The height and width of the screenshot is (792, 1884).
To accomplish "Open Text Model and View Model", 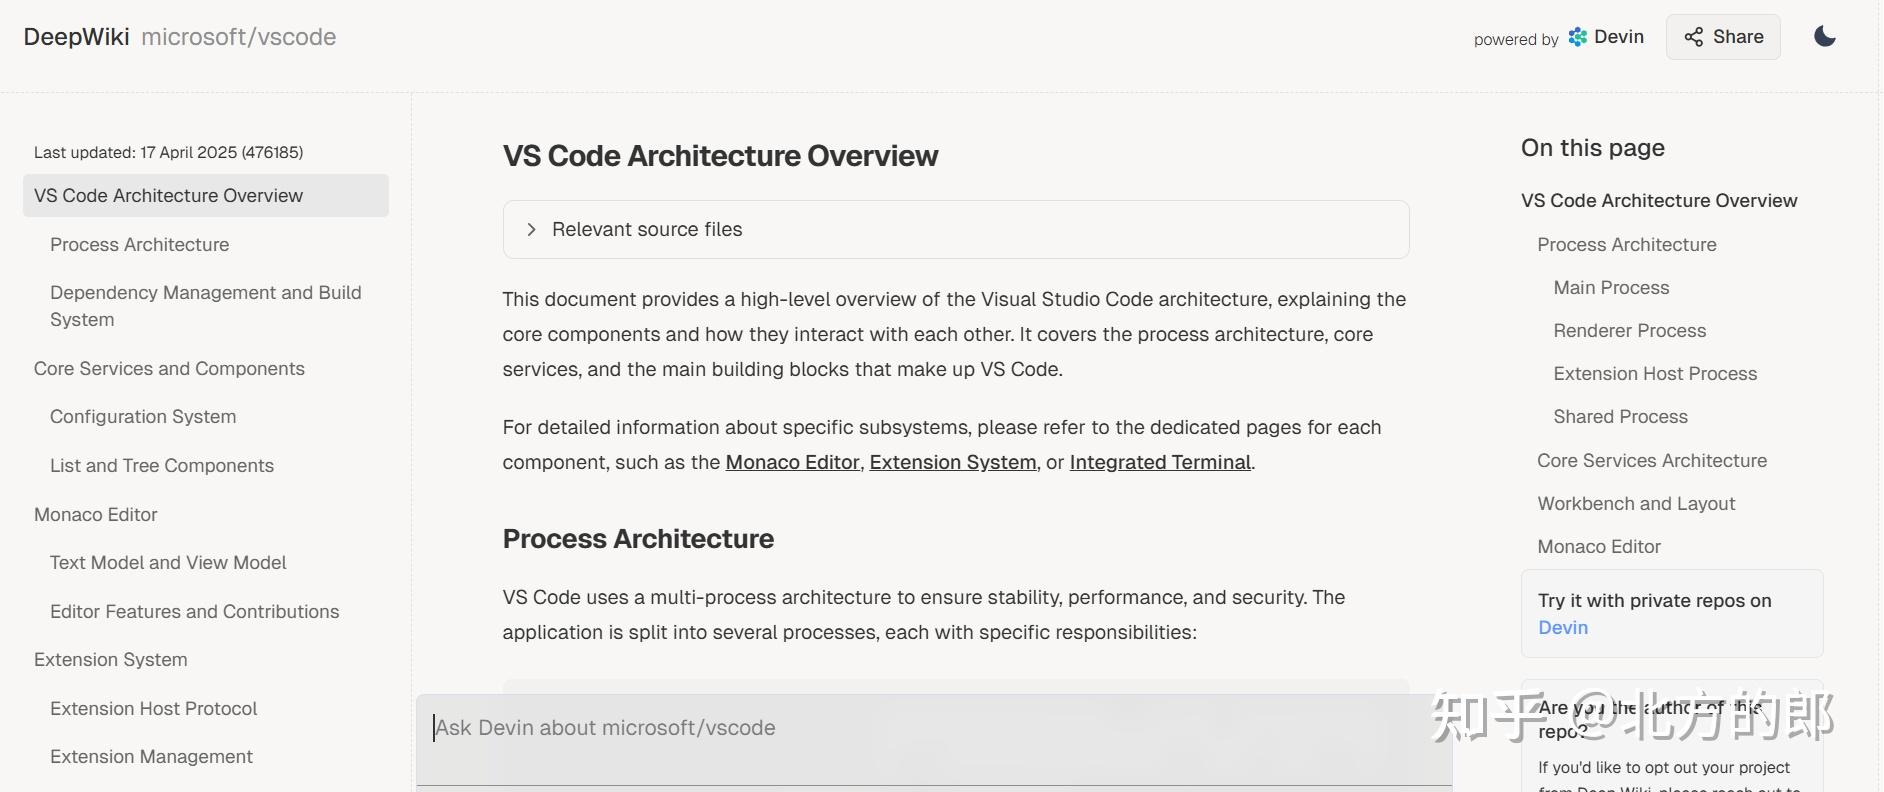I will (x=168, y=563).
